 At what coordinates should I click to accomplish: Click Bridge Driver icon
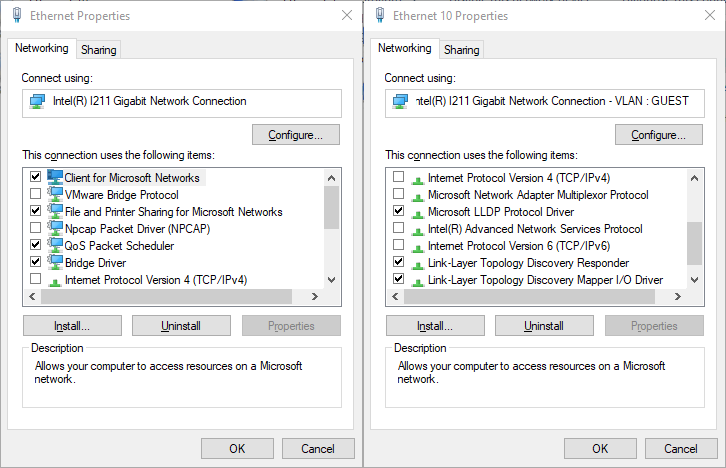click(x=55, y=262)
